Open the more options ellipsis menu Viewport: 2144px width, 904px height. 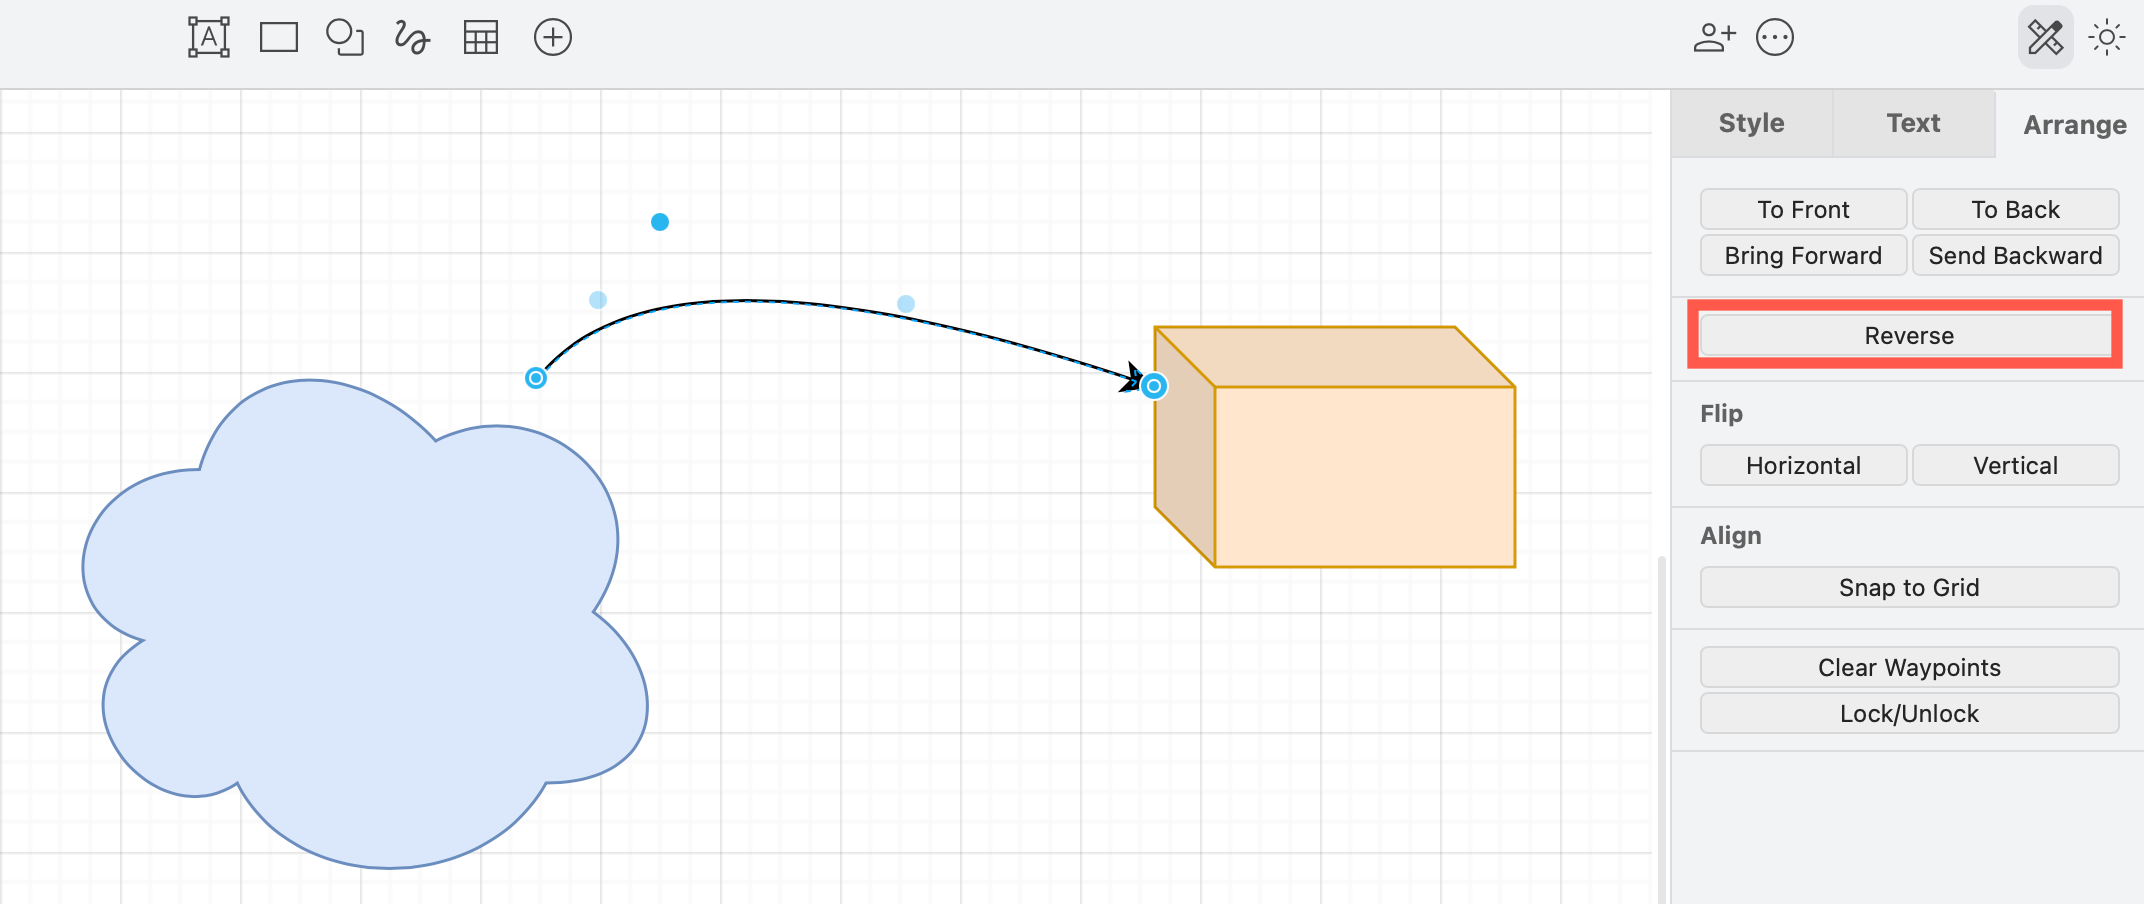(1775, 37)
